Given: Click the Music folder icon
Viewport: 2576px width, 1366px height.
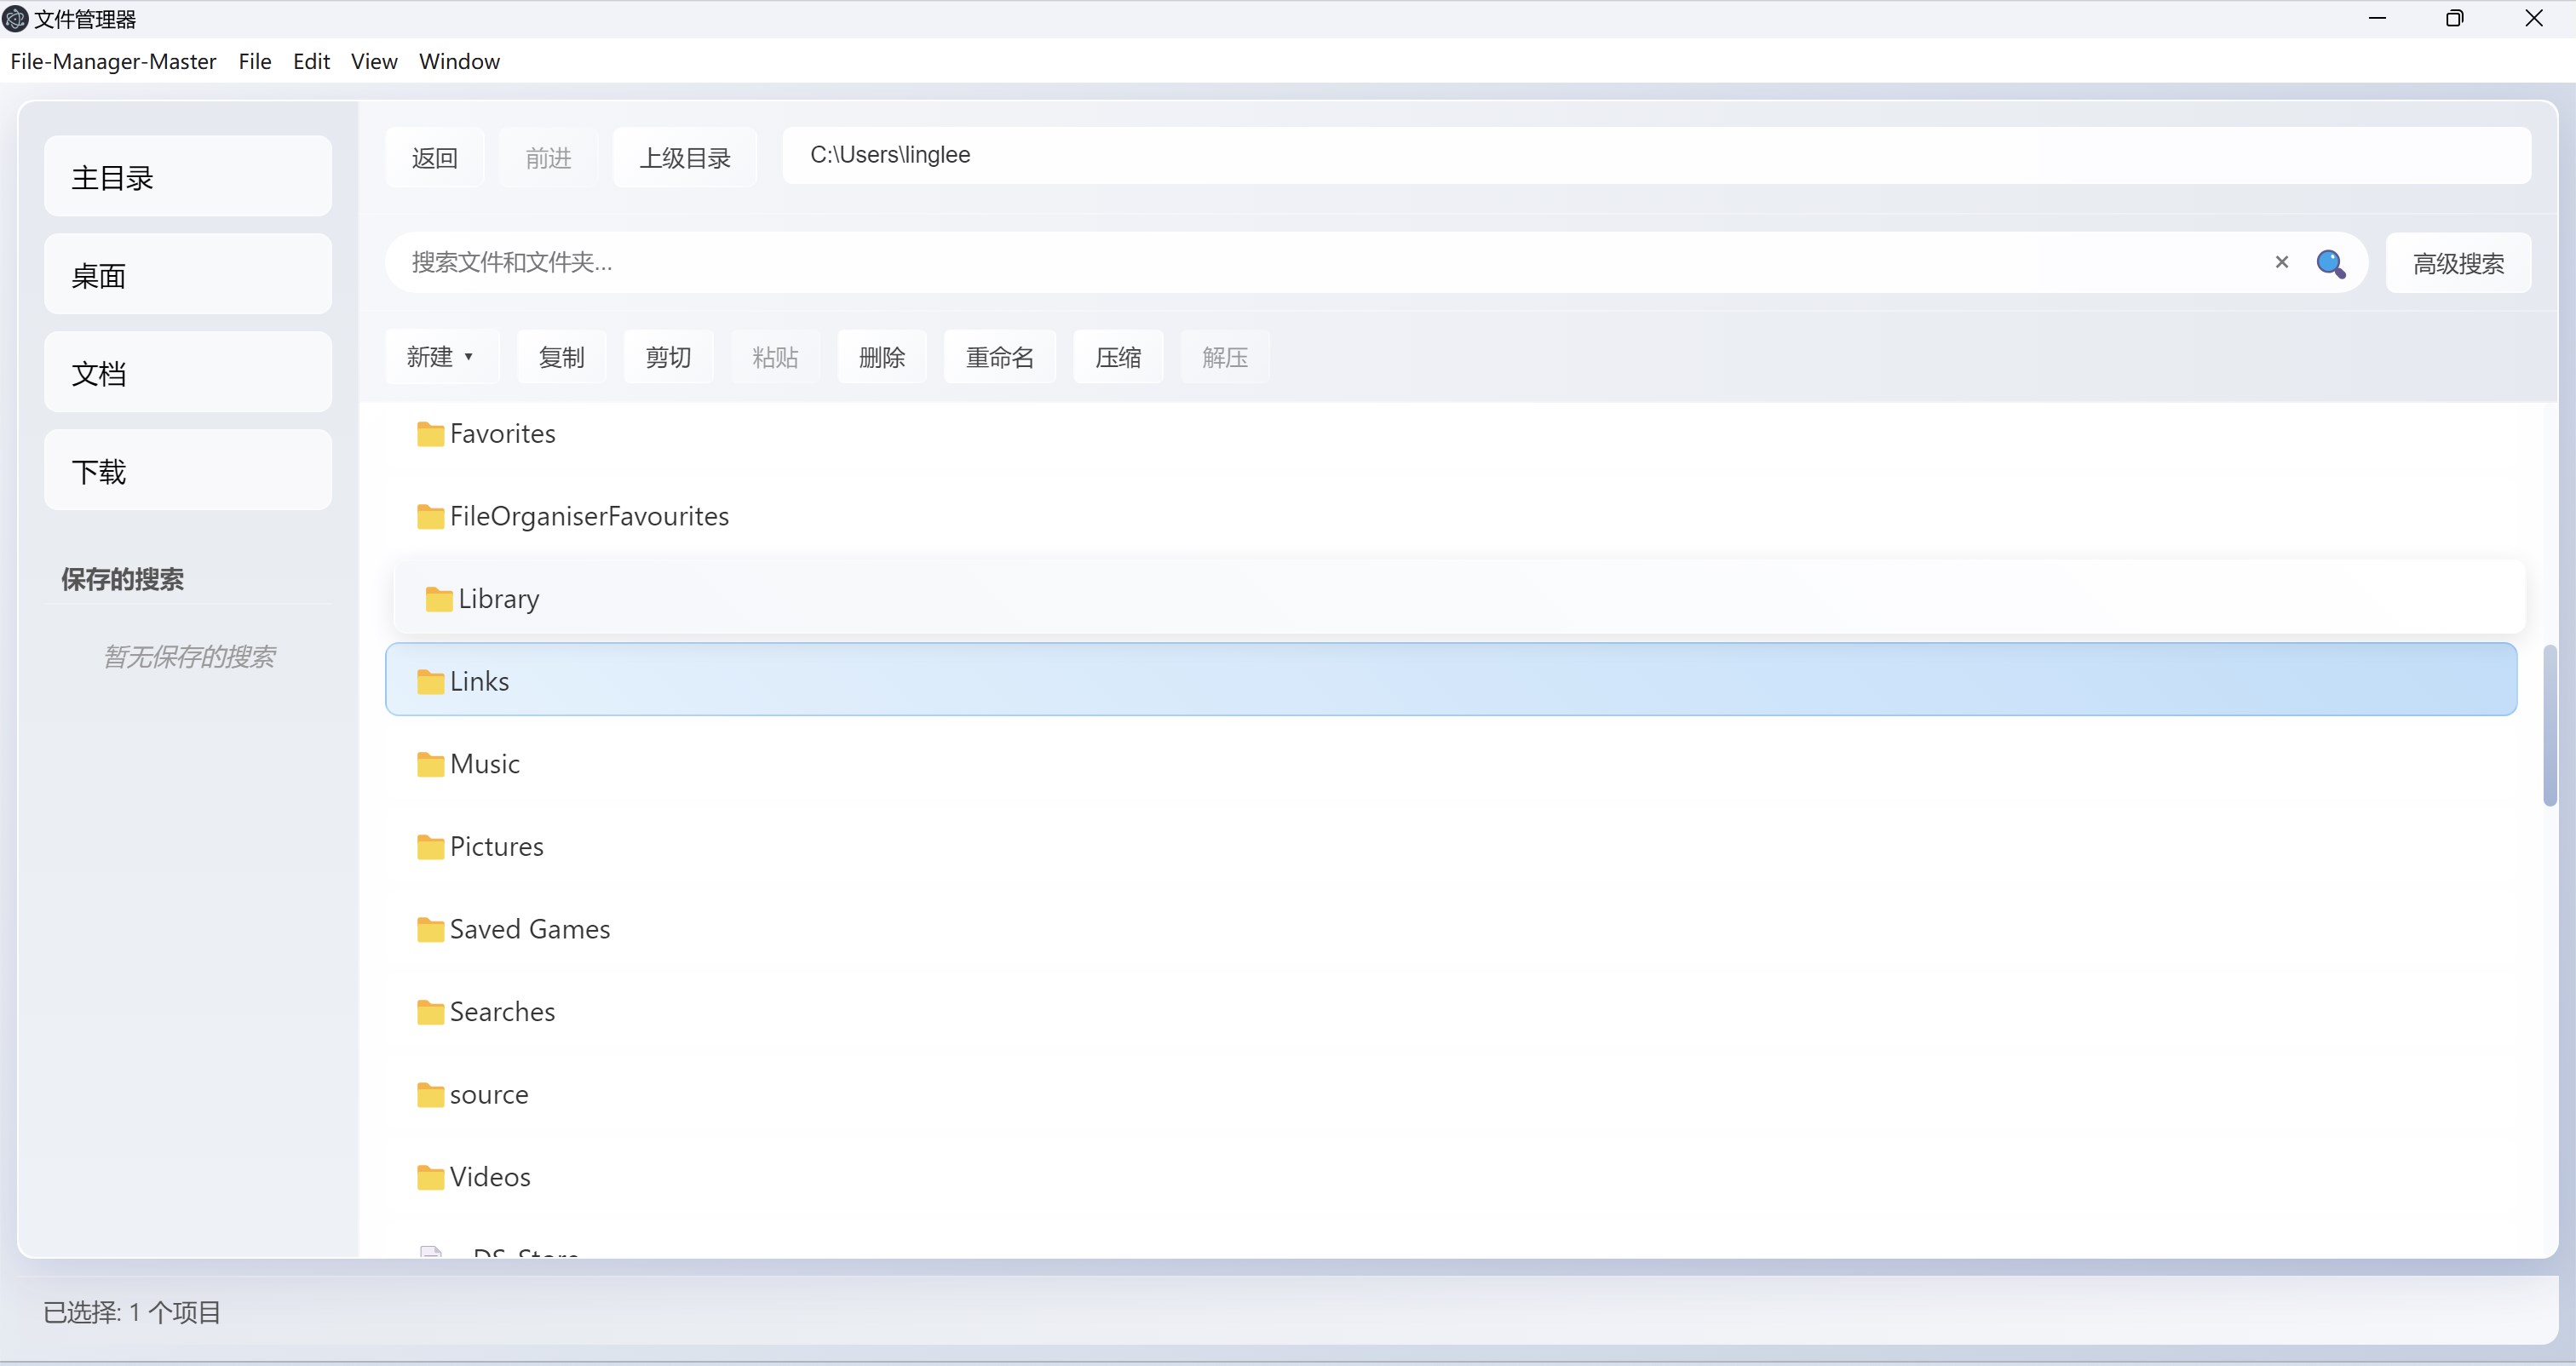Looking at the screenshot, I should 430,765.
